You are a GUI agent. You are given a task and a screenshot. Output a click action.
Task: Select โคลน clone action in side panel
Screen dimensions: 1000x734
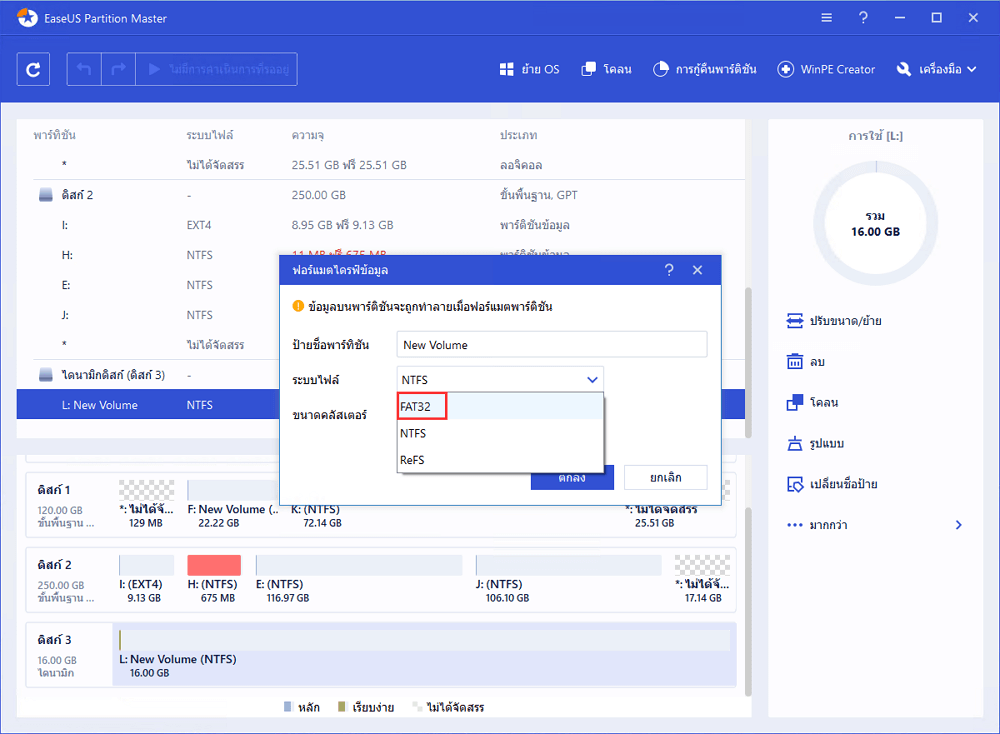[x=812, y=402]
